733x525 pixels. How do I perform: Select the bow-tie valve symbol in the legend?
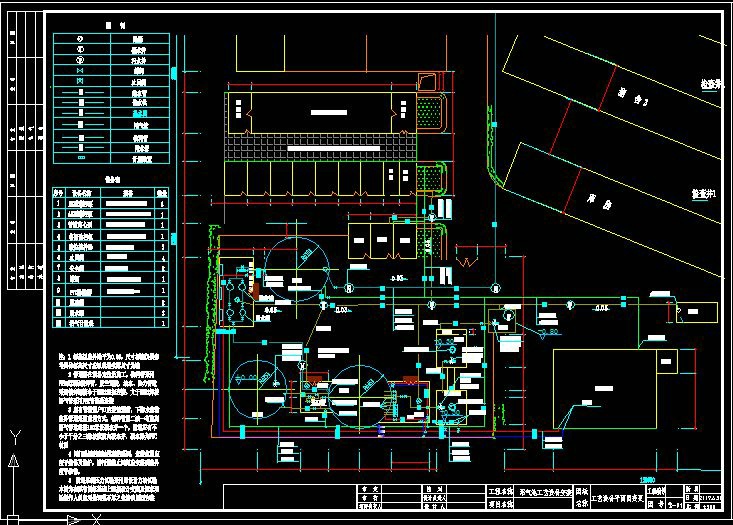click(80, 71)
